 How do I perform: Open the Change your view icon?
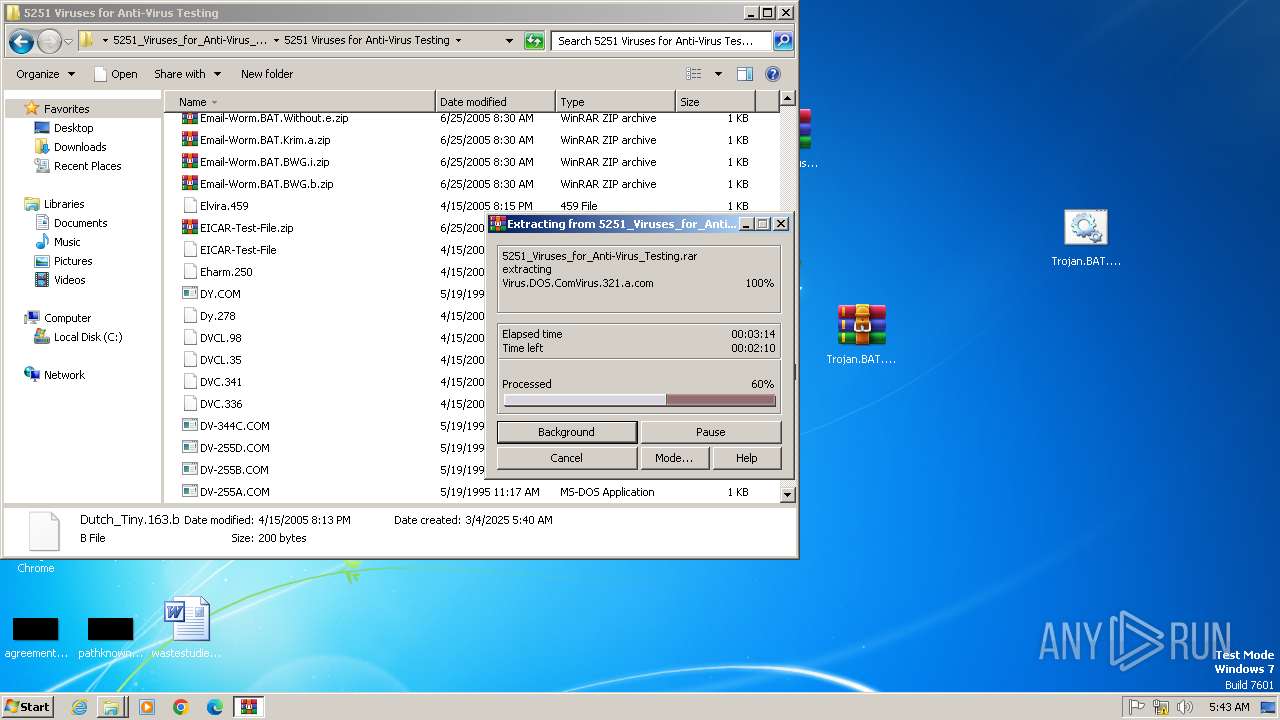pyautogui.click(x=694, y=74)
